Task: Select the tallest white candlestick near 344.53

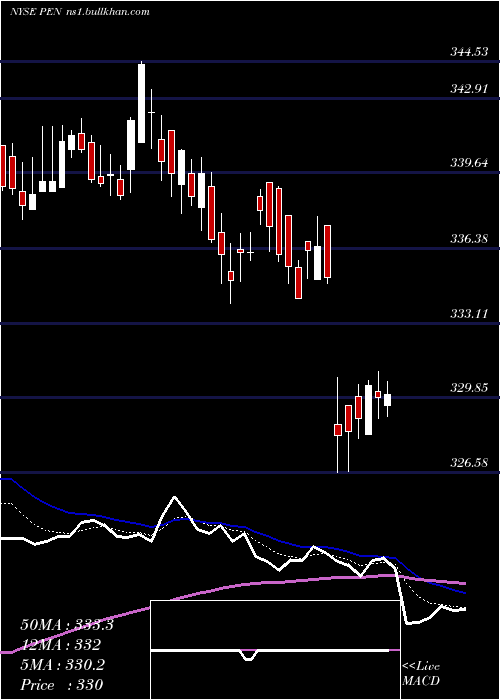Action: (x=142, y=103)
